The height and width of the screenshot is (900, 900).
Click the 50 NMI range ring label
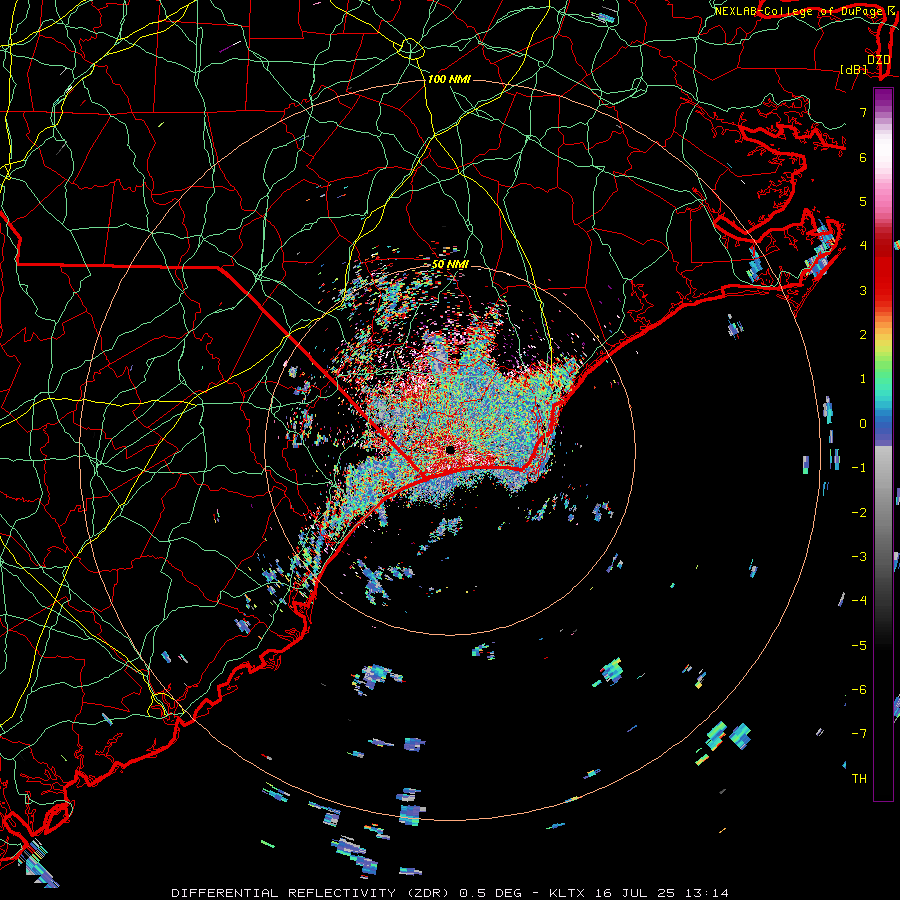[x=450, y=265]
